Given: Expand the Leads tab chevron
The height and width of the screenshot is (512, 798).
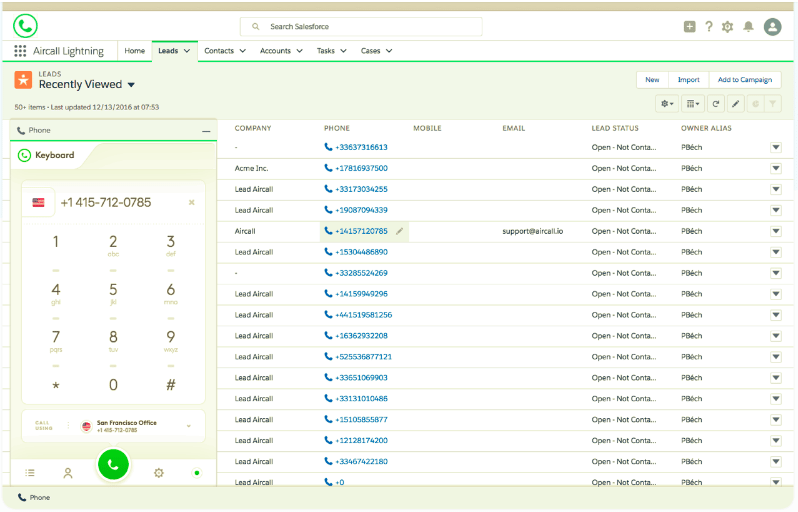Looking at the screenshot, I should [x=187, y=51].
